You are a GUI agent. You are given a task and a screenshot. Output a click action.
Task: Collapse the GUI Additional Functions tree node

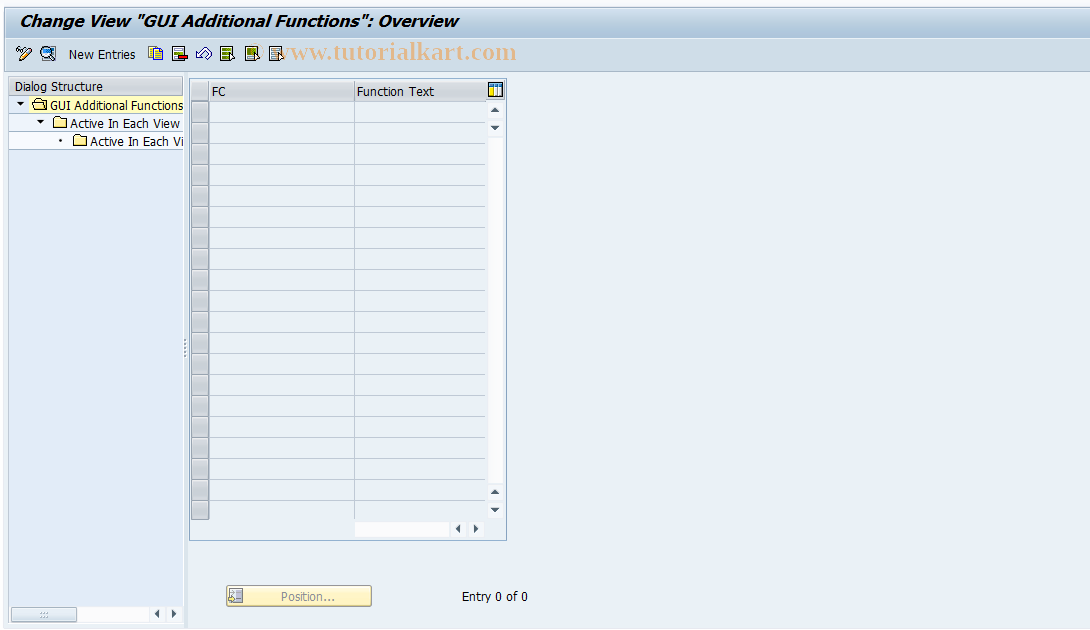tap(21, 104)
